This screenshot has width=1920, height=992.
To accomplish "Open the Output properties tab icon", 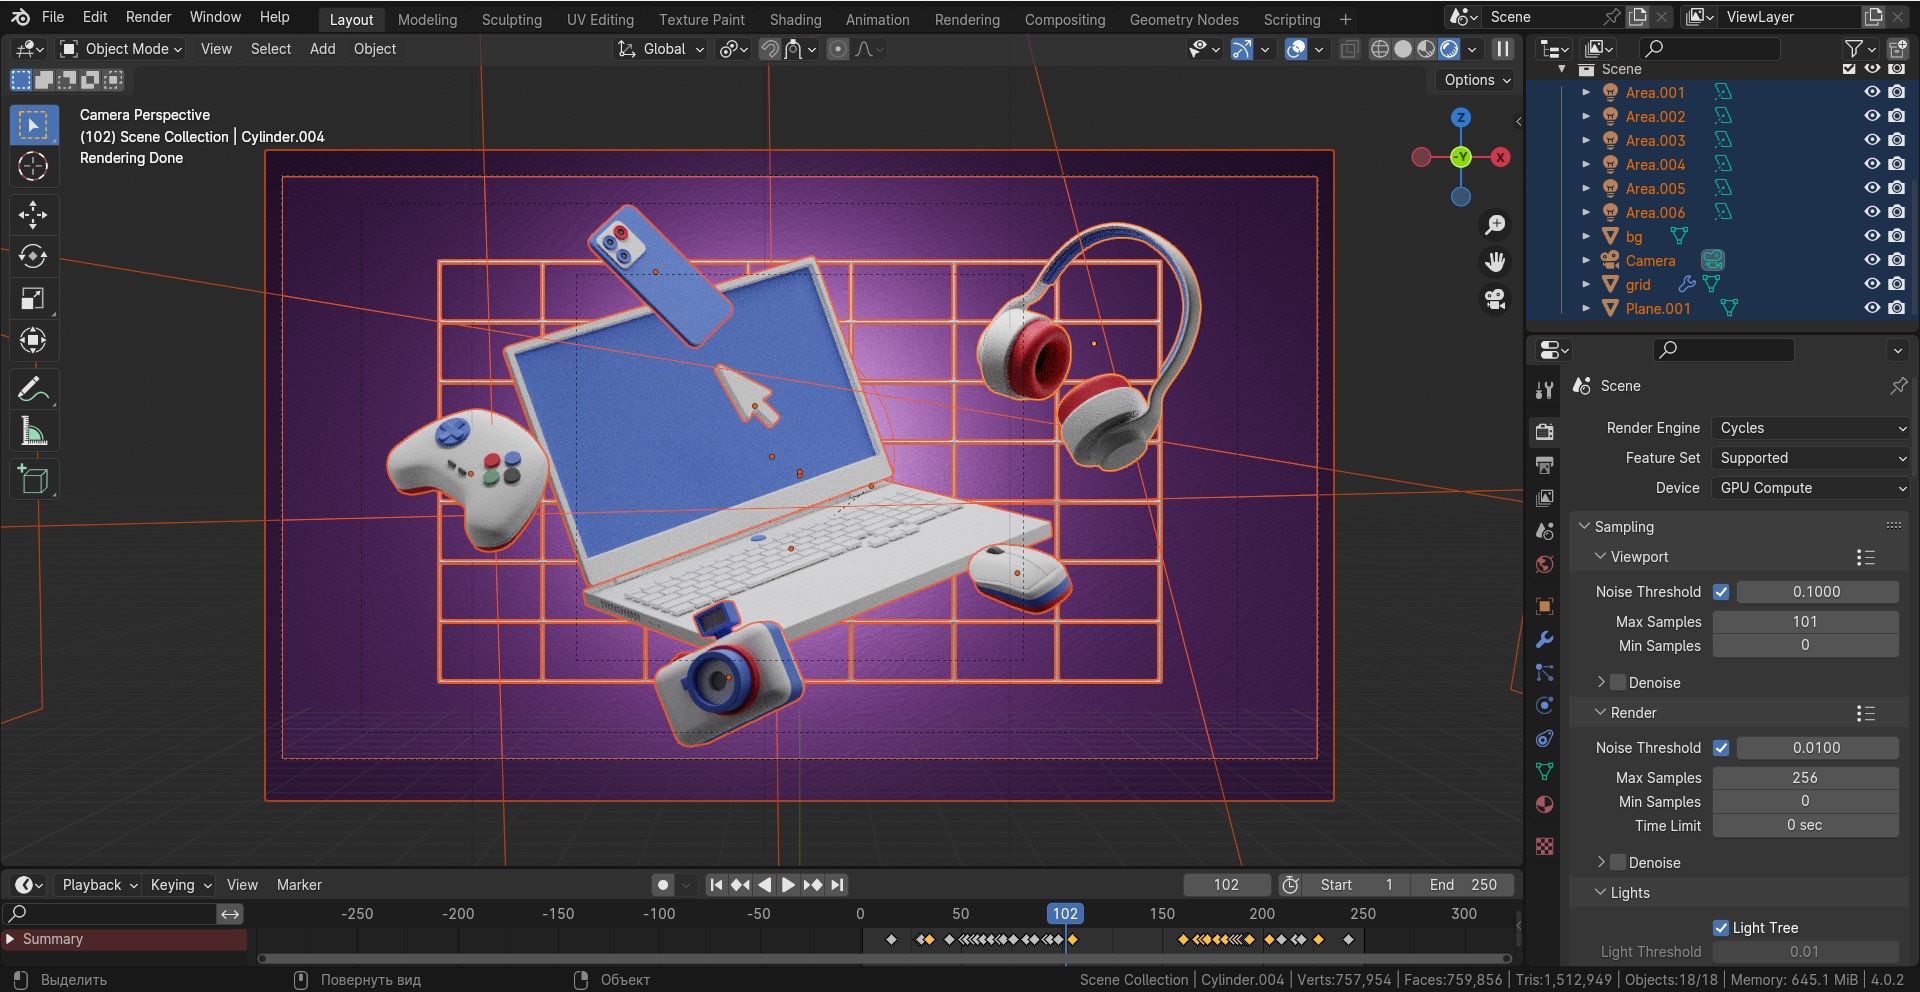I will 1545,465.
